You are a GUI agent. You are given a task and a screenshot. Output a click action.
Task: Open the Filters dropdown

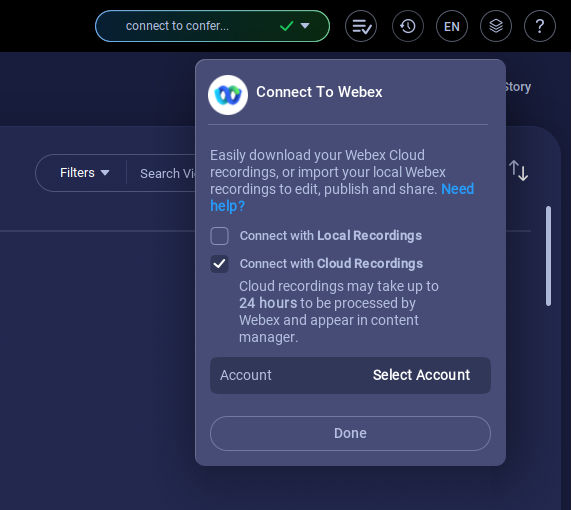click(x=85, y=173)
